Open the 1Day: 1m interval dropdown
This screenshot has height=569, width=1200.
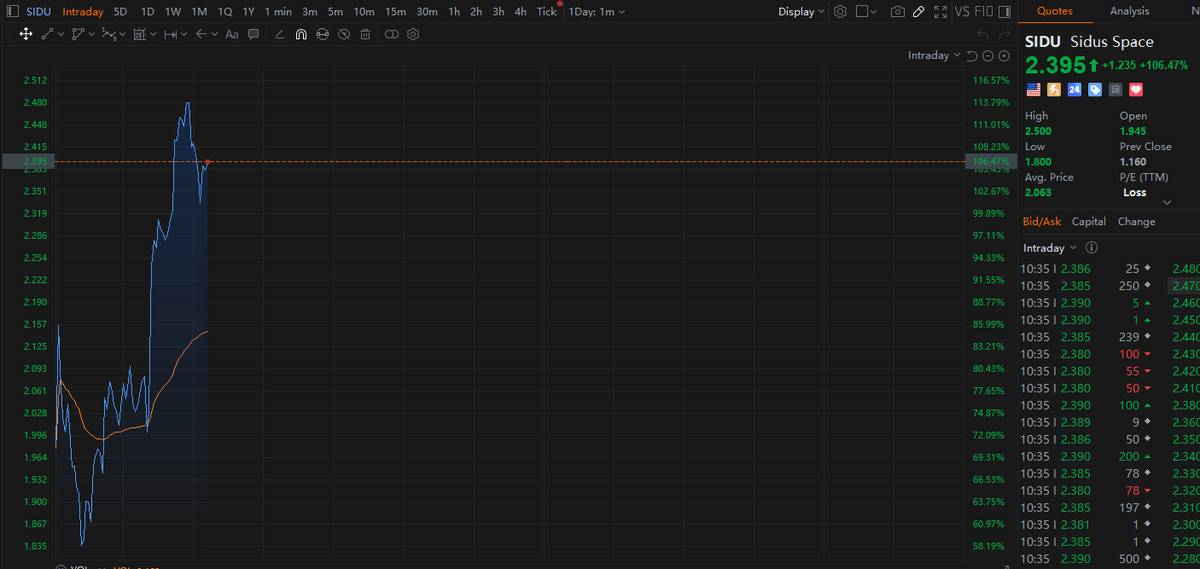[x=597, y=12]
